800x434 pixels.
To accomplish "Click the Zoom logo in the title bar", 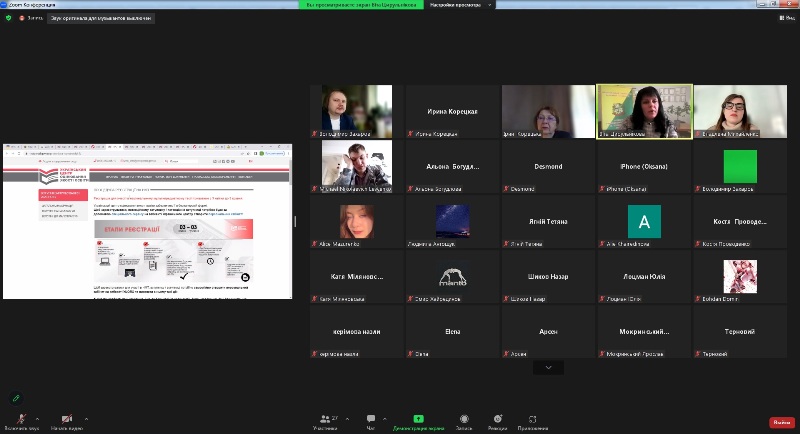I will pos(4,4).
